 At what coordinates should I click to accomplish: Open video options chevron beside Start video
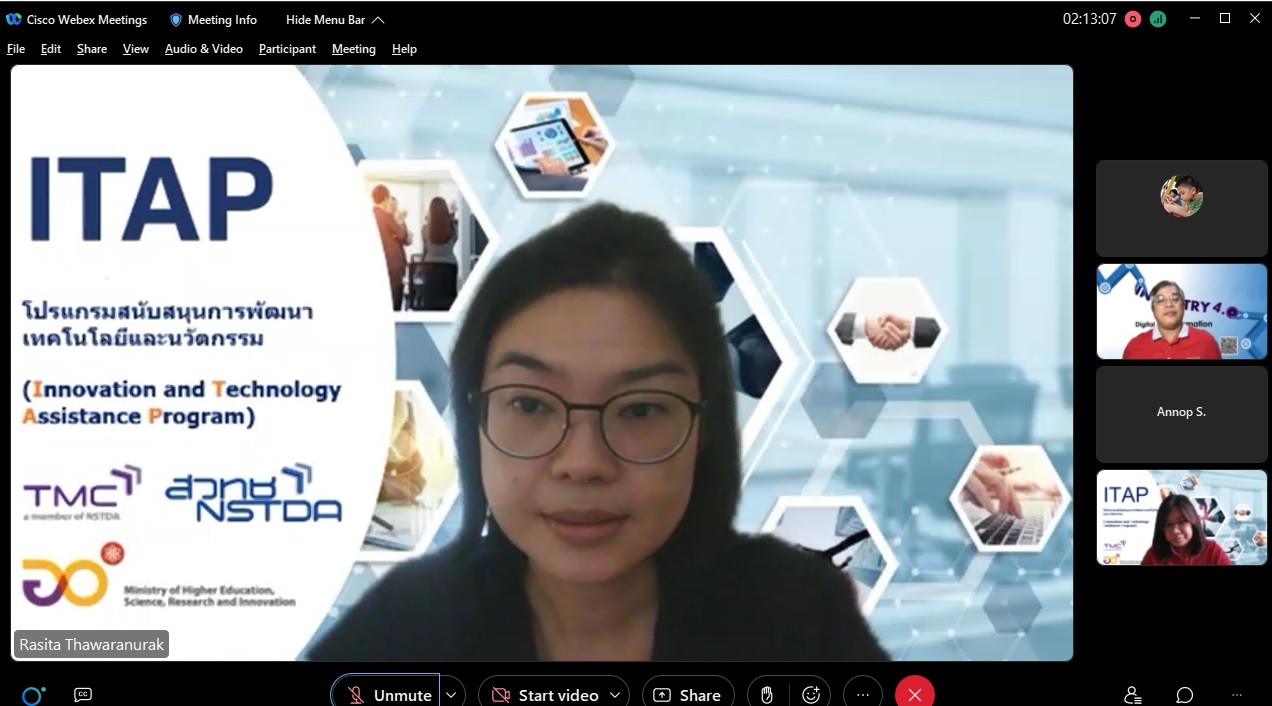tap(616, 694)
